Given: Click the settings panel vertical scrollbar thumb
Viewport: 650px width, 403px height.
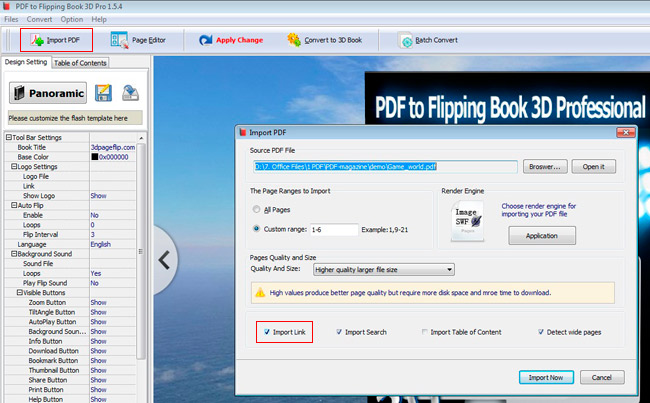Looking at the screenshot, I should pos(141,251).
